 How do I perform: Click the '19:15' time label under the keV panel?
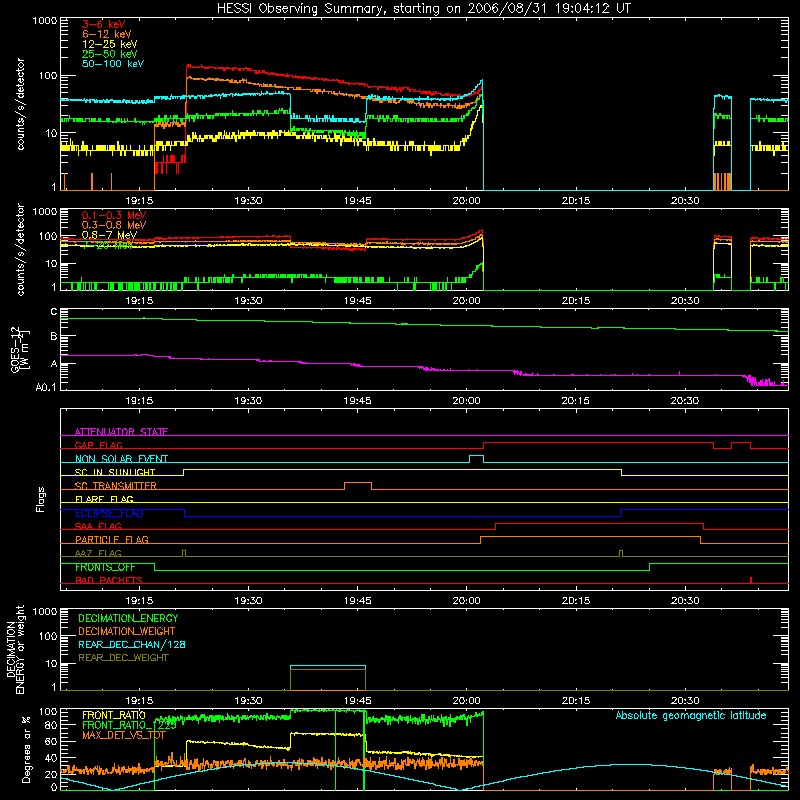click(x=139, y=200)
